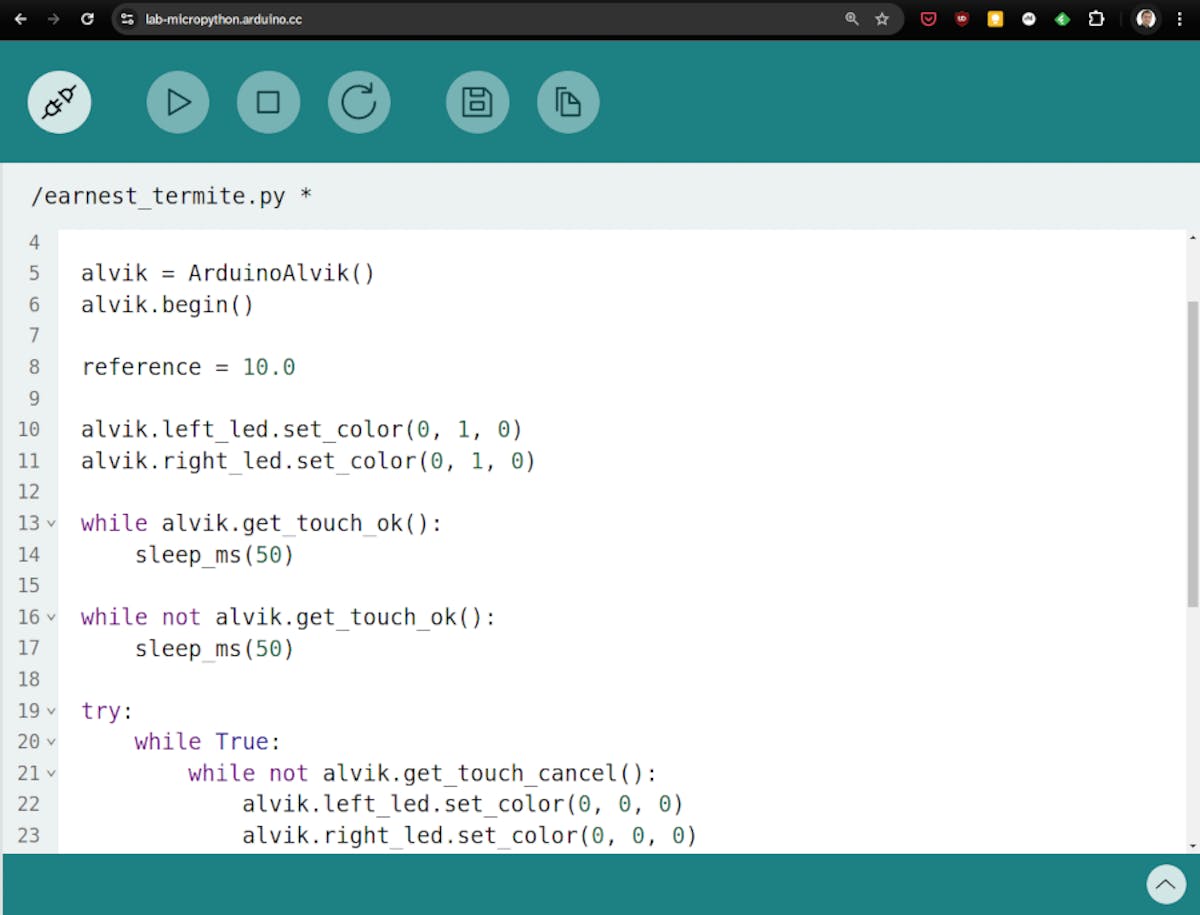Expand the bottom terminal panel chevron
This screenshot has height=915, width=1200.
tap(1165, 884)
